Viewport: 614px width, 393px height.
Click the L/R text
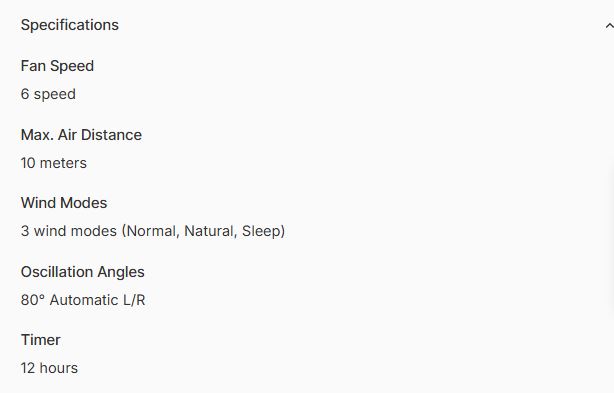pos(134,300)
